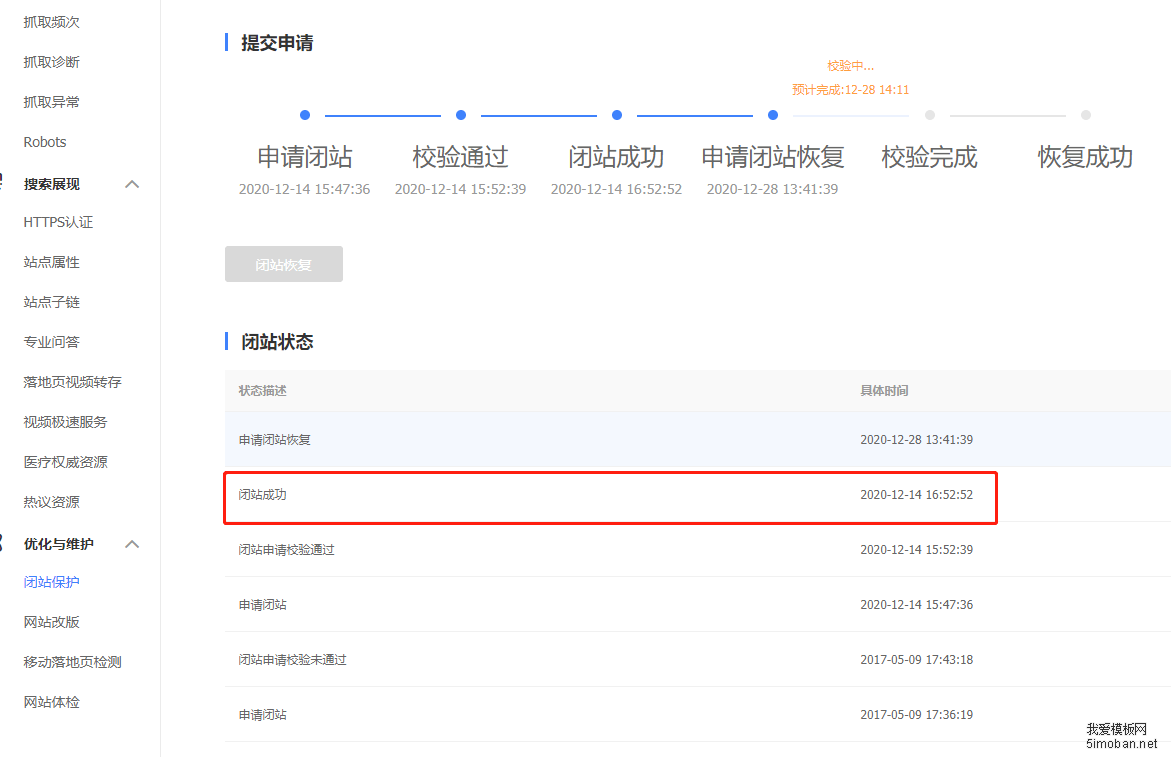Open 抓取频次 in sidebar
Image resolution: width=1171 pixels, height=757 pixels.
(x=51, y=22)
